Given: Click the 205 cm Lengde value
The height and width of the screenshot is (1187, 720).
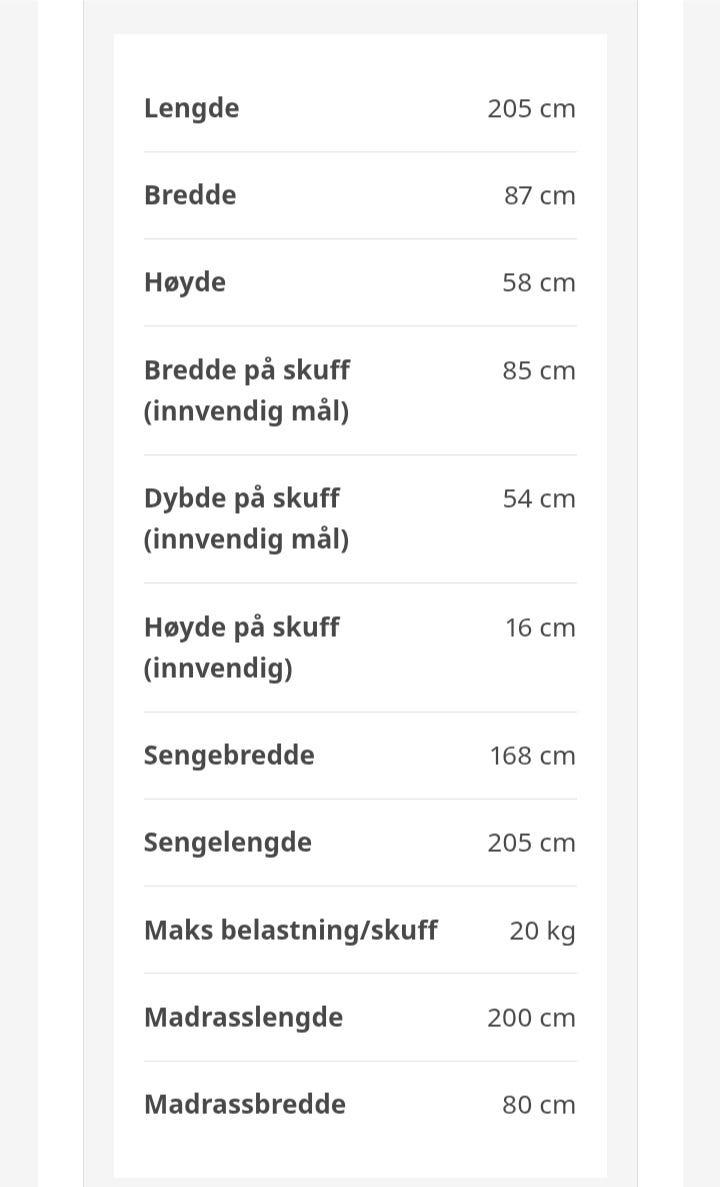Looking at the screenshot, I should [x=531, y=109].
